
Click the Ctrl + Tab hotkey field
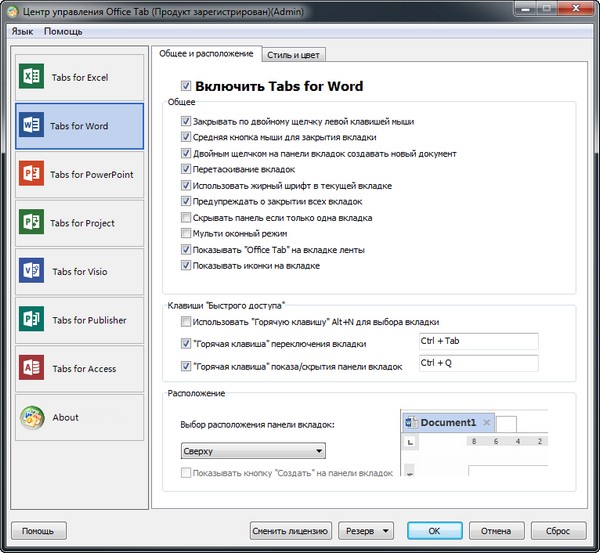tap(478, 342)
